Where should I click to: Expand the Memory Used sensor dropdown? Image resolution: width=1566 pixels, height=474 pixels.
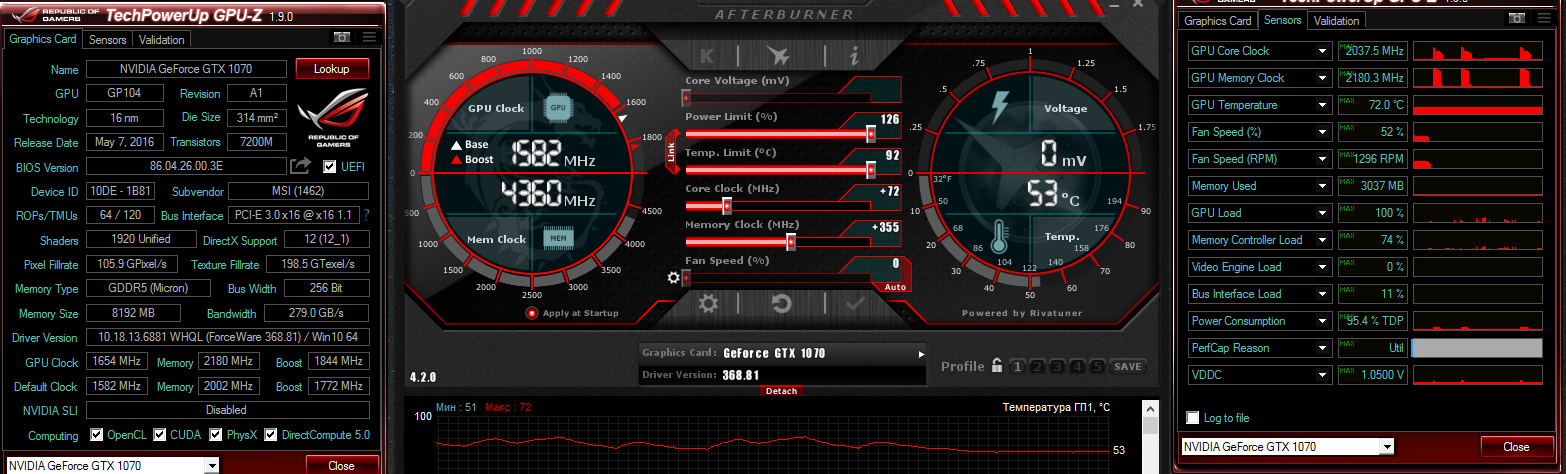click(1323, 186)
